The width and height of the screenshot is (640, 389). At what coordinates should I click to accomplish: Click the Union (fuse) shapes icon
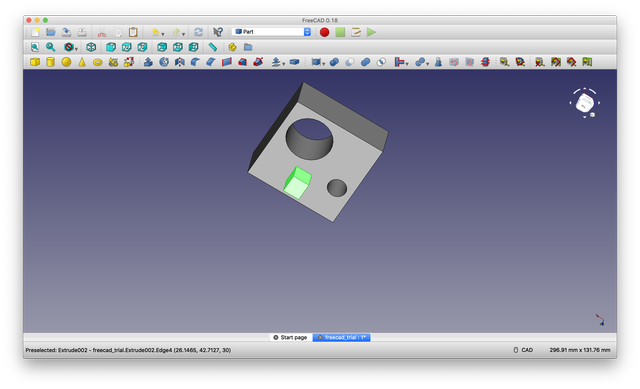(x=366, y=62)
